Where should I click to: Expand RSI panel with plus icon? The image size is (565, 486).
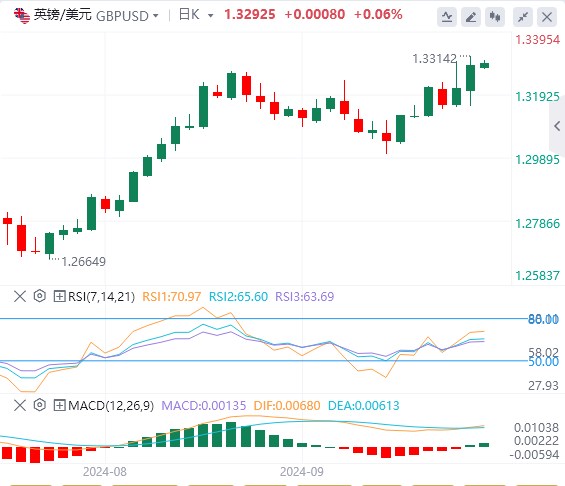coord(59,296)
